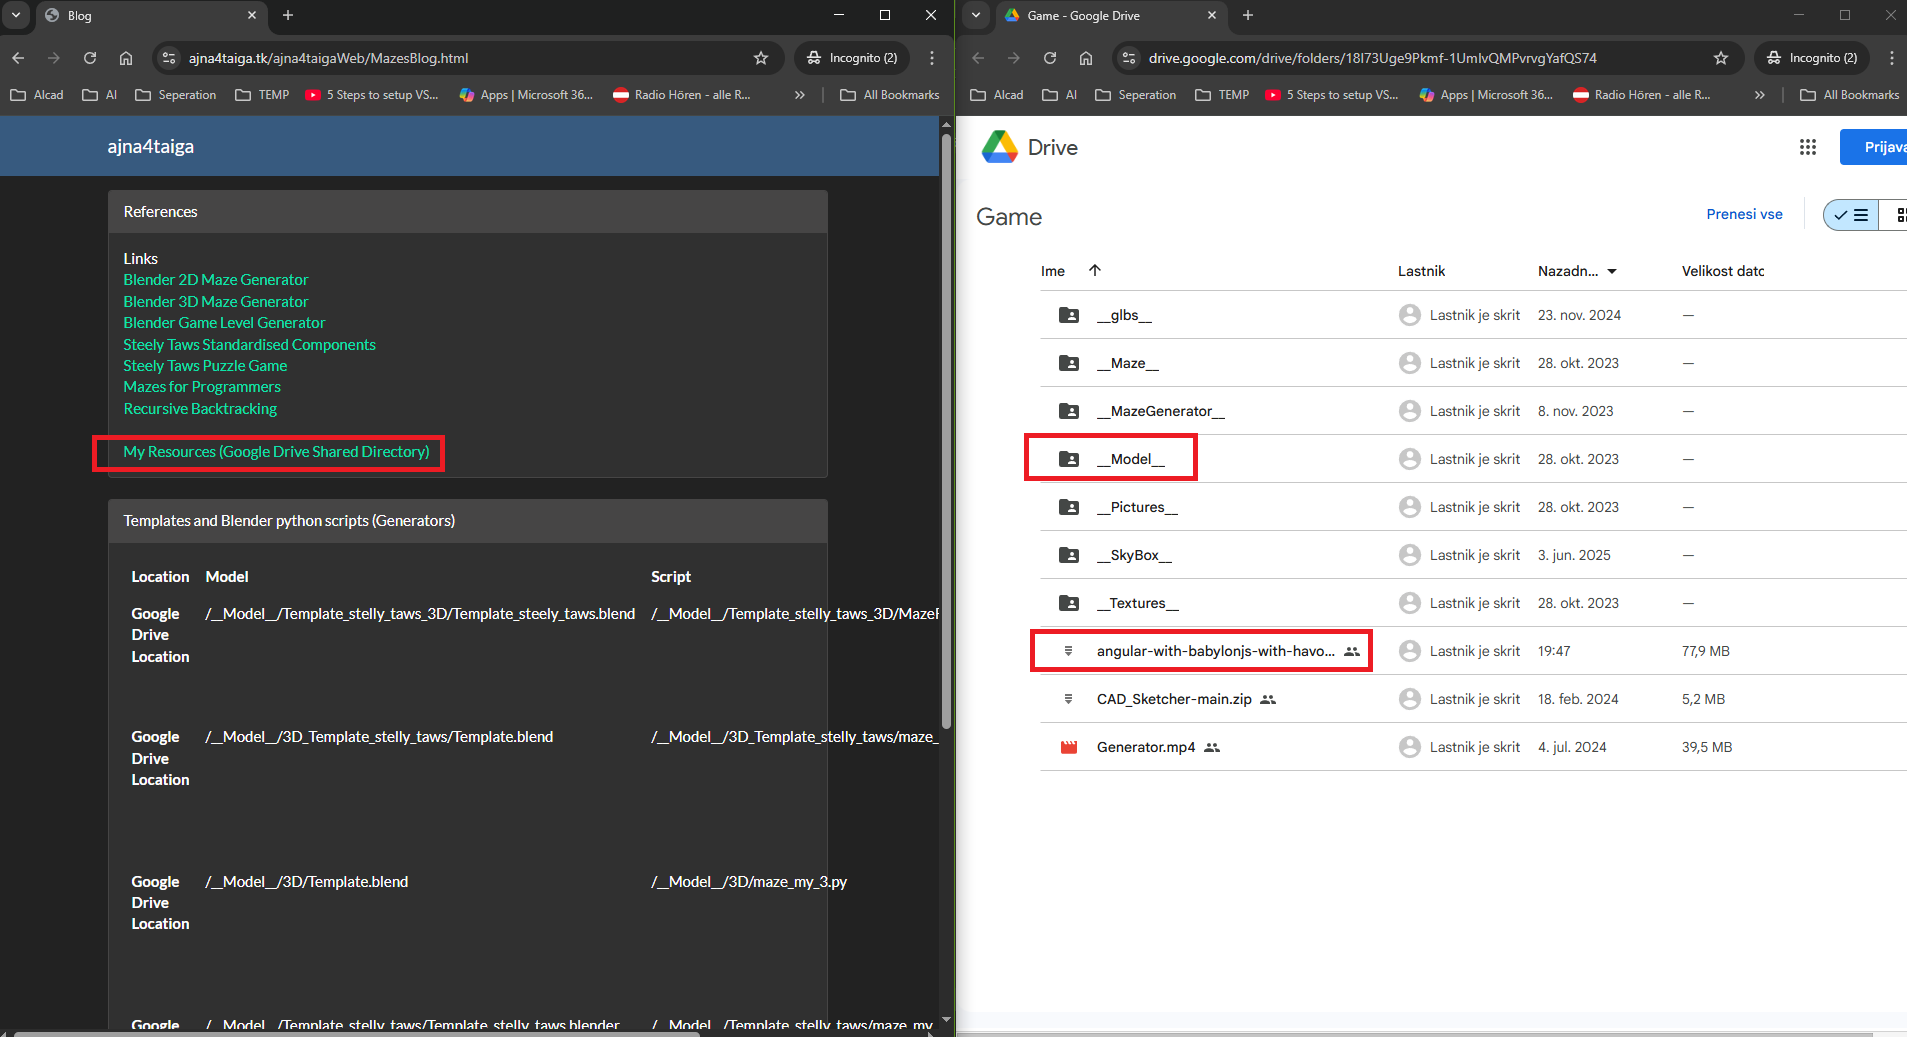Select the Blog browser tab
This screenshot has width=1907, height=1037.
(150, 15)
